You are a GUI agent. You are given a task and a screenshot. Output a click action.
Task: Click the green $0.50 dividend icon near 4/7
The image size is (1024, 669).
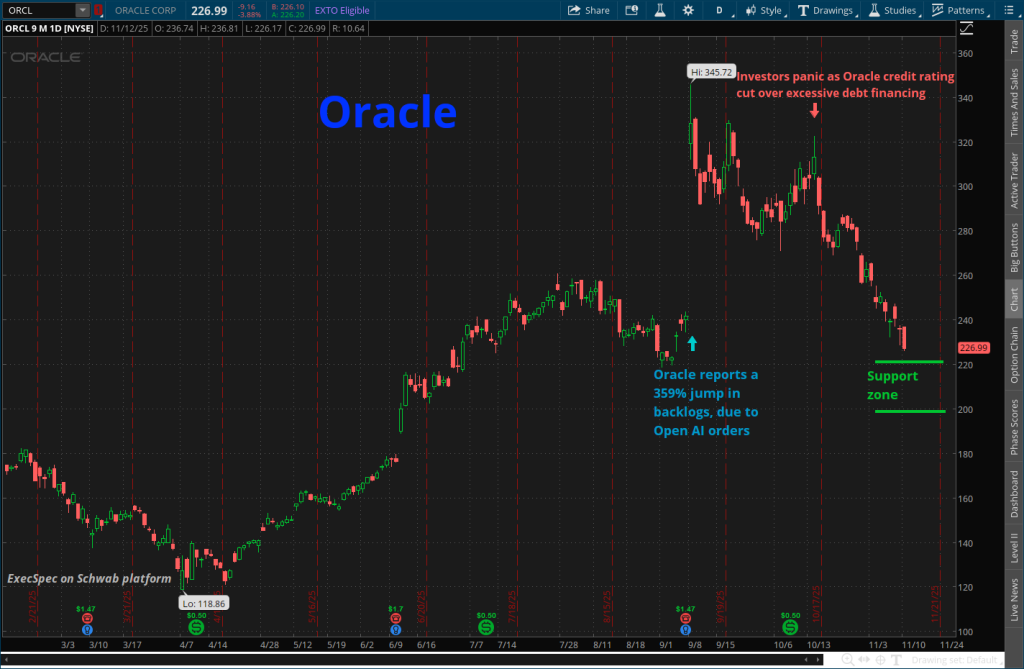click(x=196, y=627)
